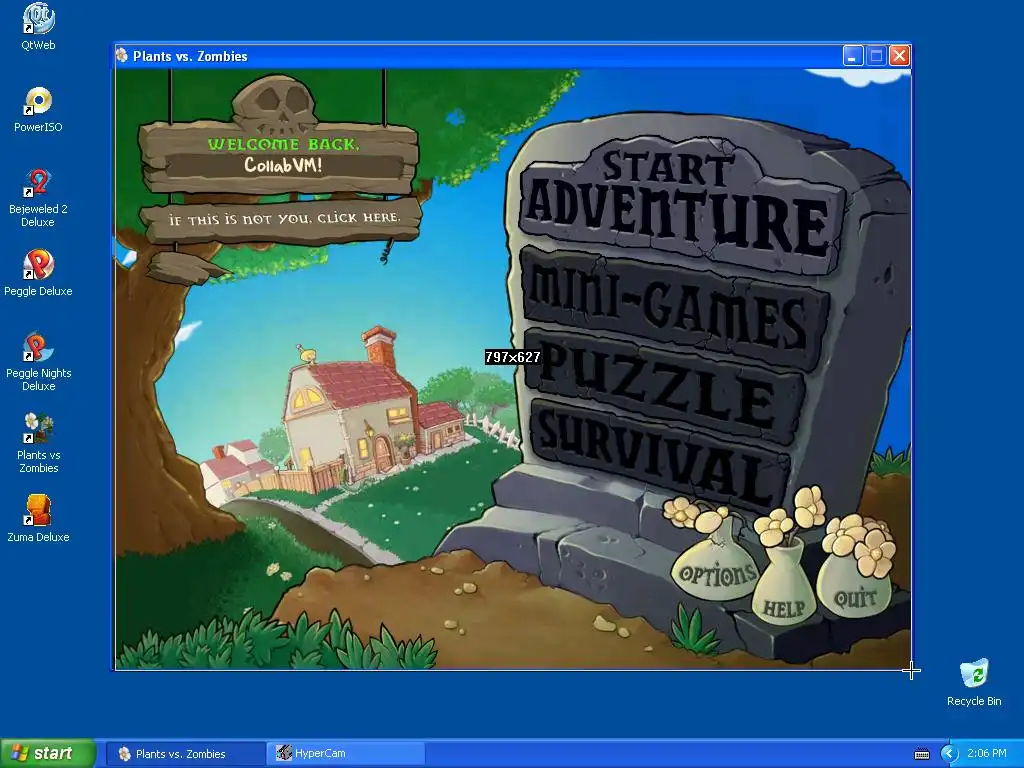This screenshot has height=768, width=1024.
Task: Switch to Plants vs. Zombies taskbar button
Action: coord(185,754)
